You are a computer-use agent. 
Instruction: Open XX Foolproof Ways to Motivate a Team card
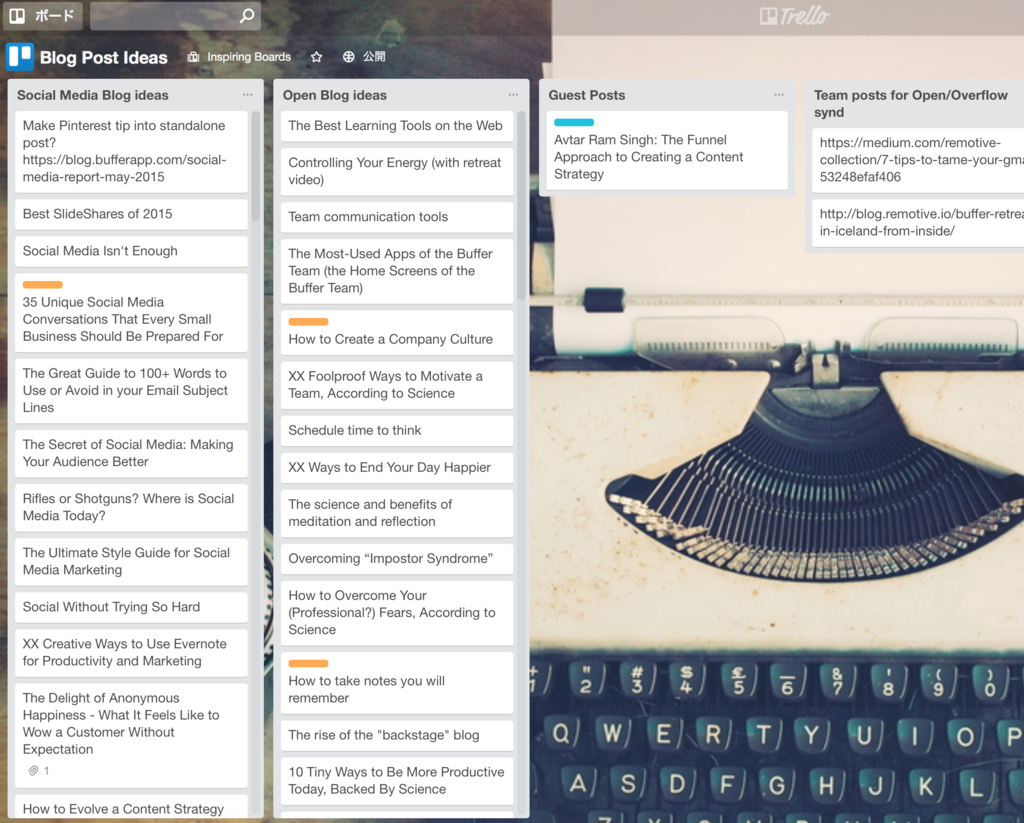pos(397,385)
